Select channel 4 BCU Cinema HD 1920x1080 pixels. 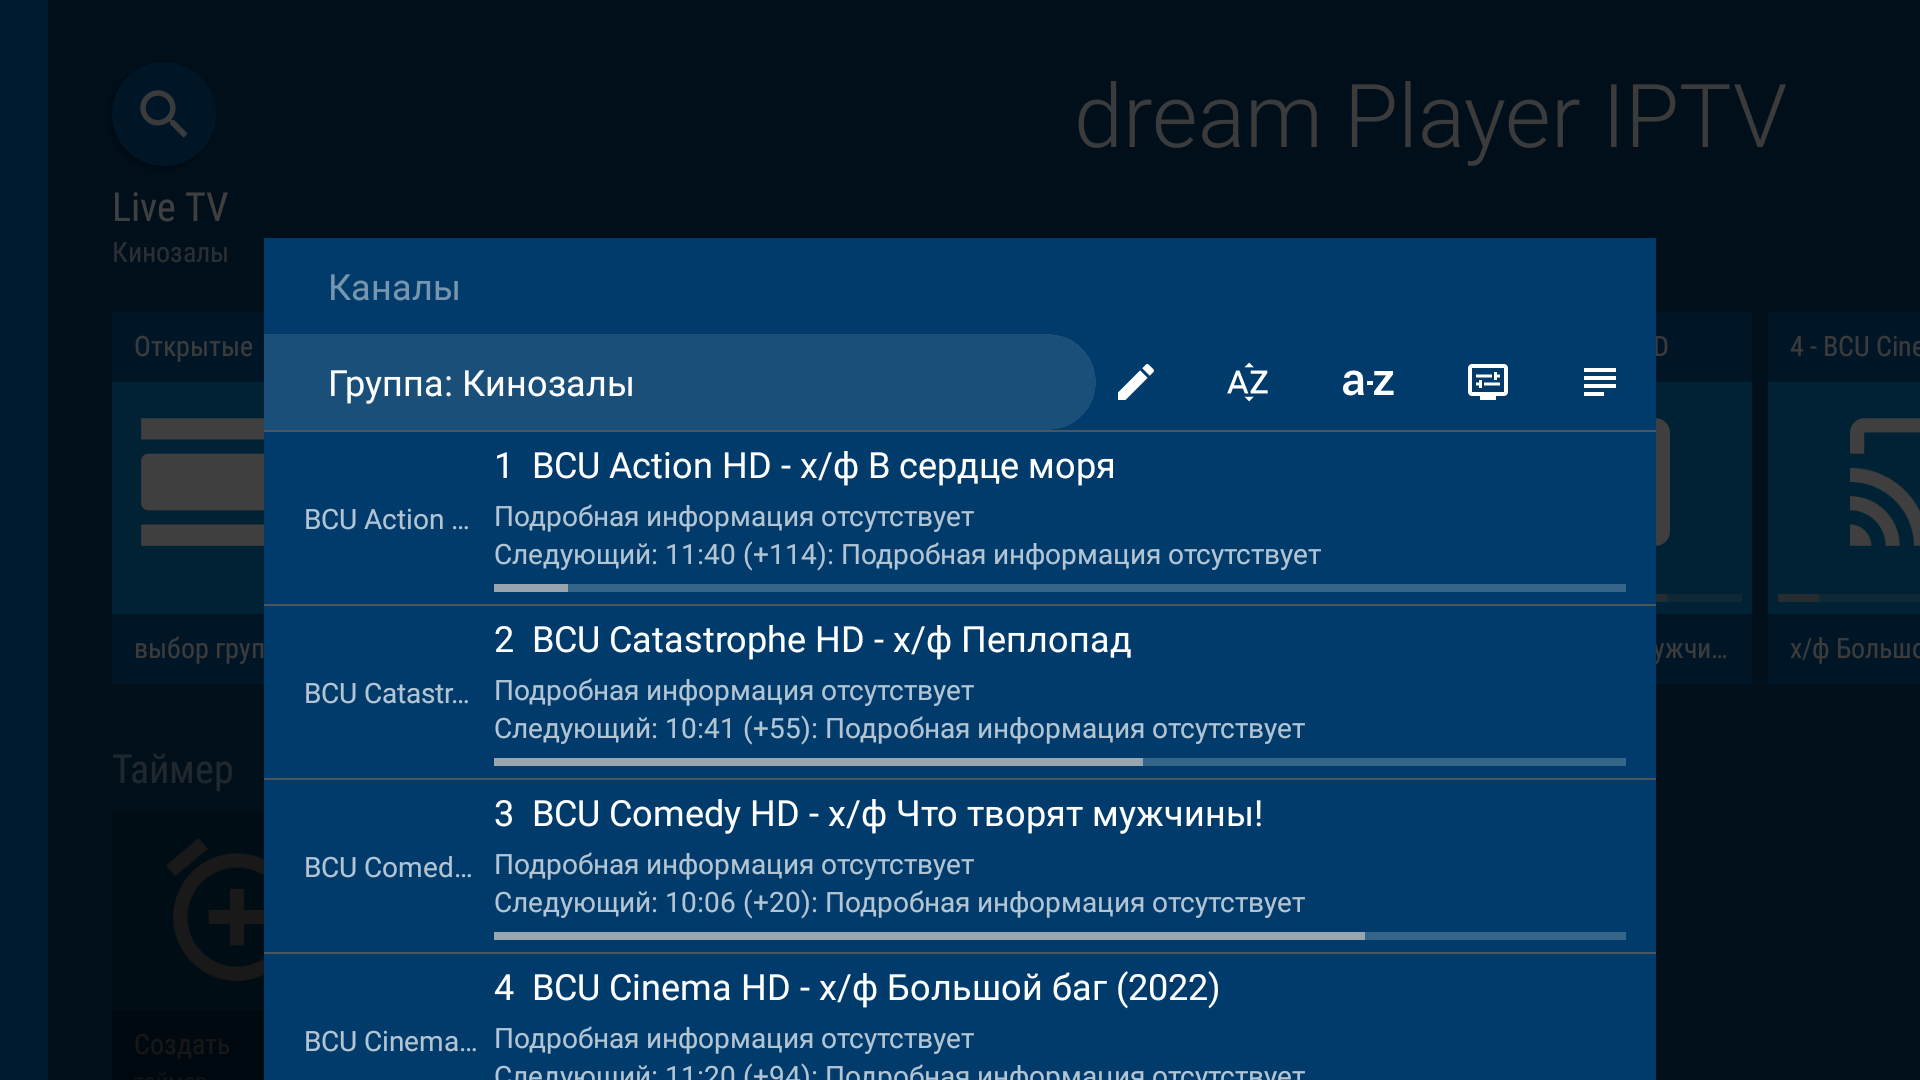tap(960, 1017)
